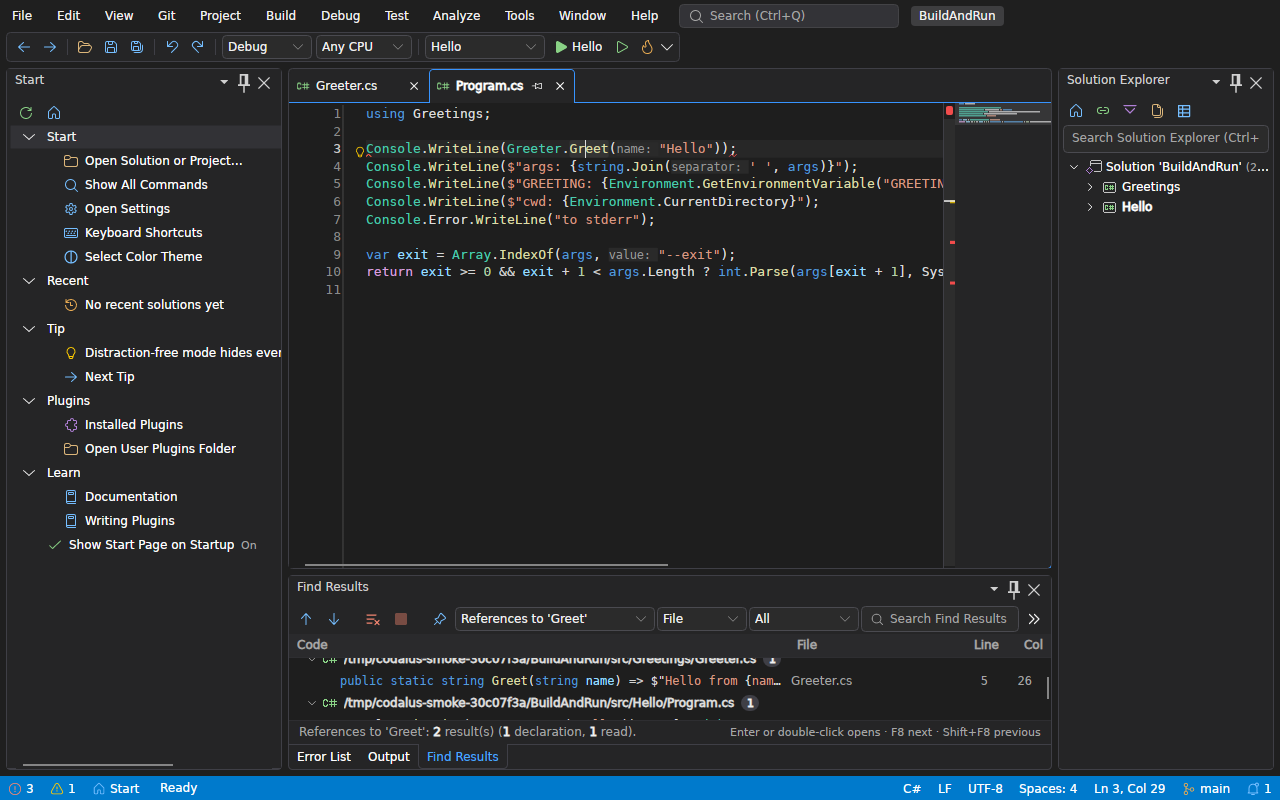Open the run options dropdown arrow beside the flame icon
Viewport: 1280px width, 800px height.
coord(667,47)
